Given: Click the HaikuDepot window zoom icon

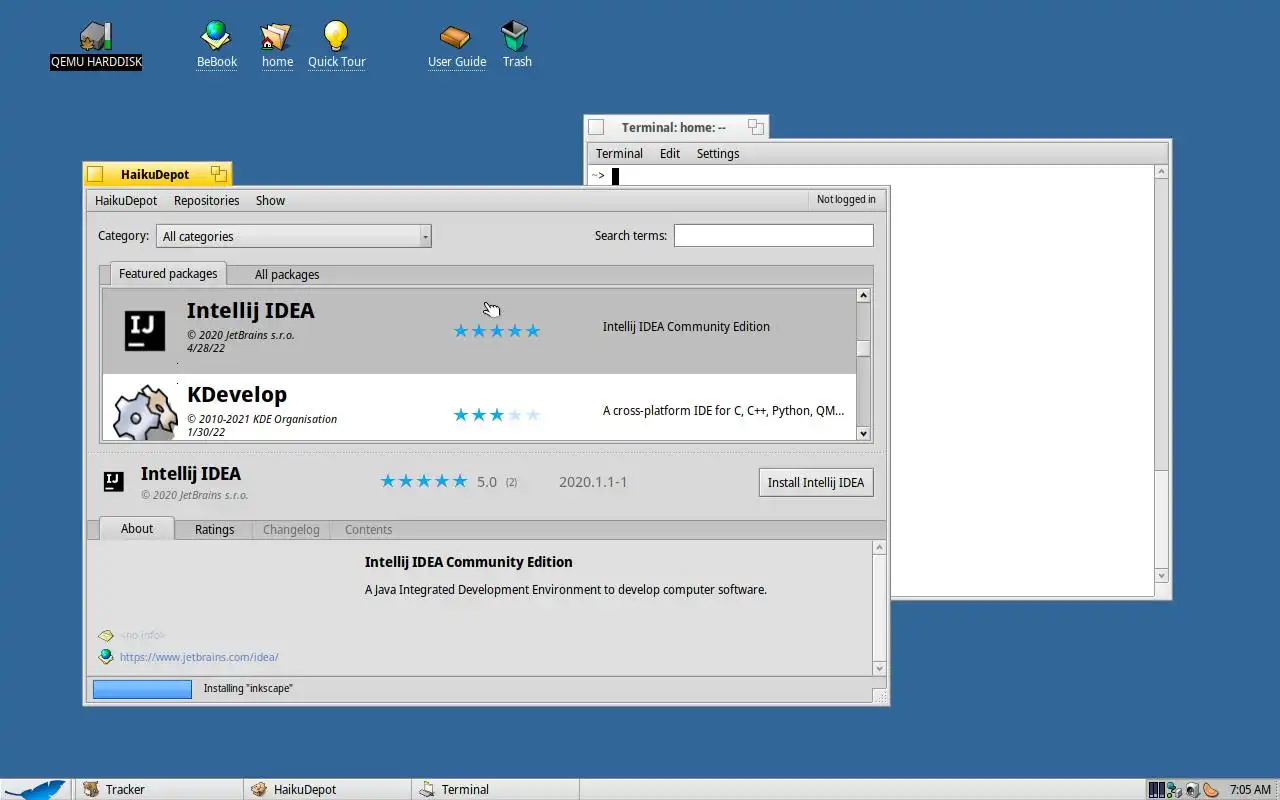Looking at the screenshot, I should (218, 174).
